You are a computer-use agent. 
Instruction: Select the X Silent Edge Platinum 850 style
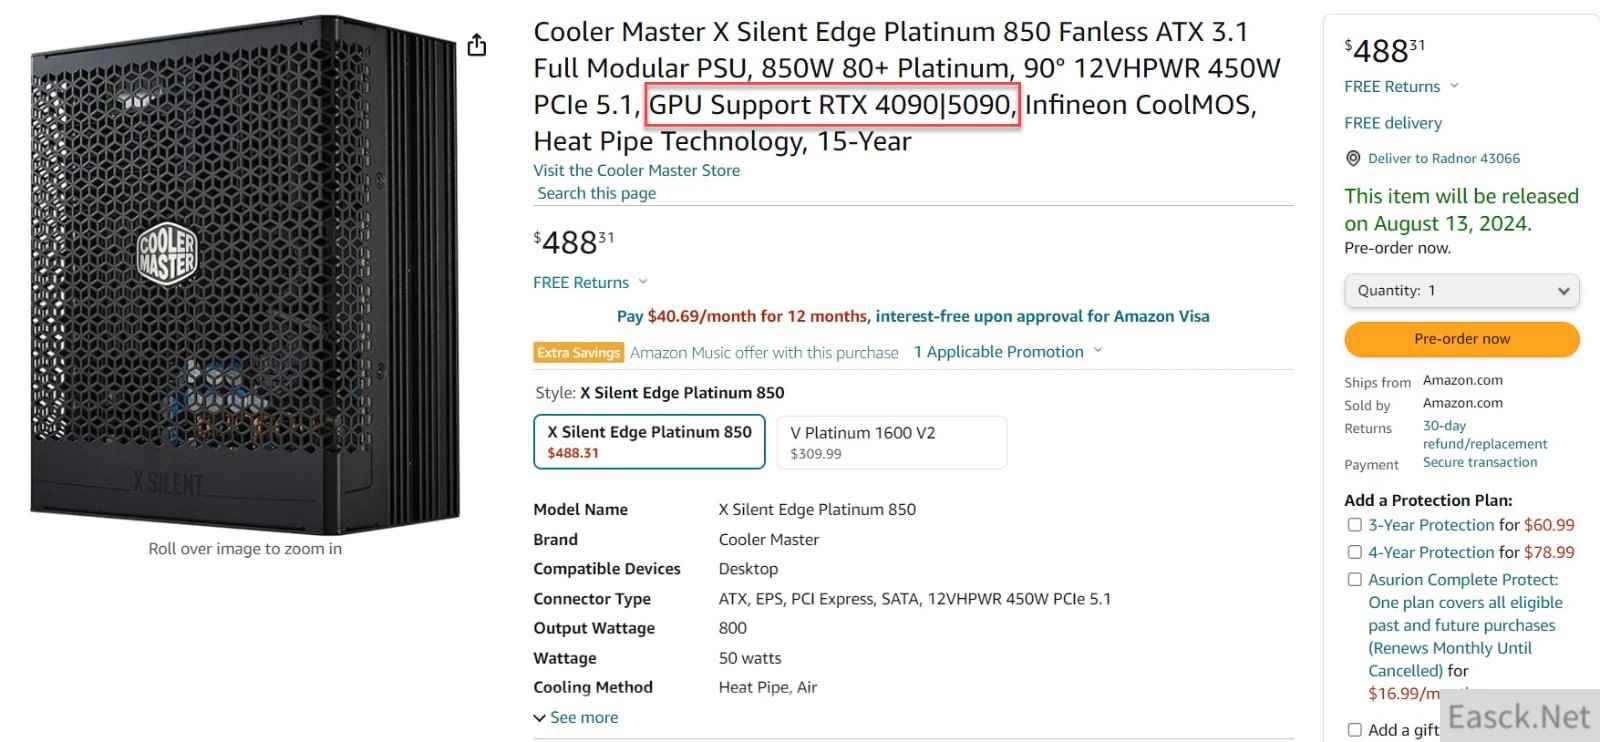[x=649, y=442]
